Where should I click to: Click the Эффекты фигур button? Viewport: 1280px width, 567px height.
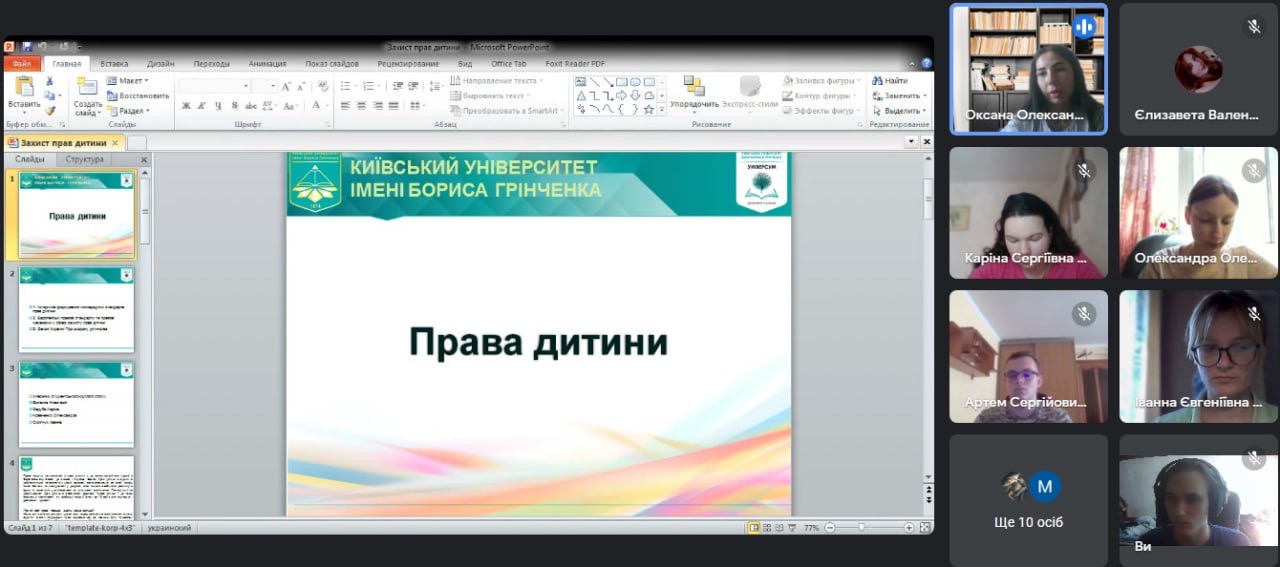[x=819, y=111]
